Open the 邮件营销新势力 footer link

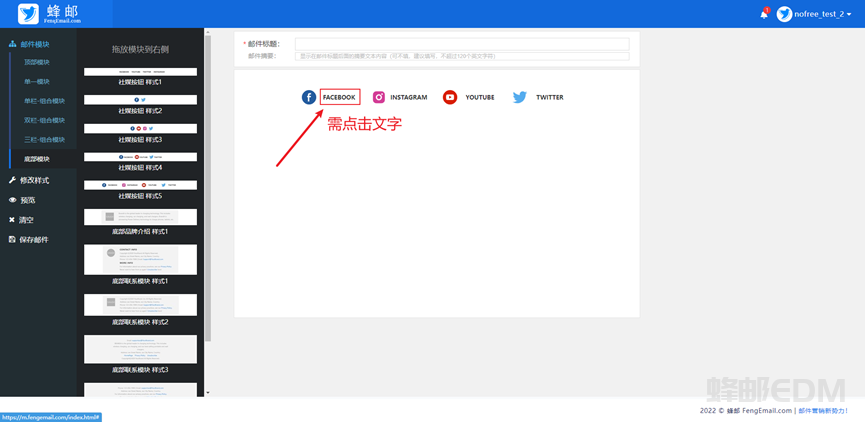click(823, 411)
